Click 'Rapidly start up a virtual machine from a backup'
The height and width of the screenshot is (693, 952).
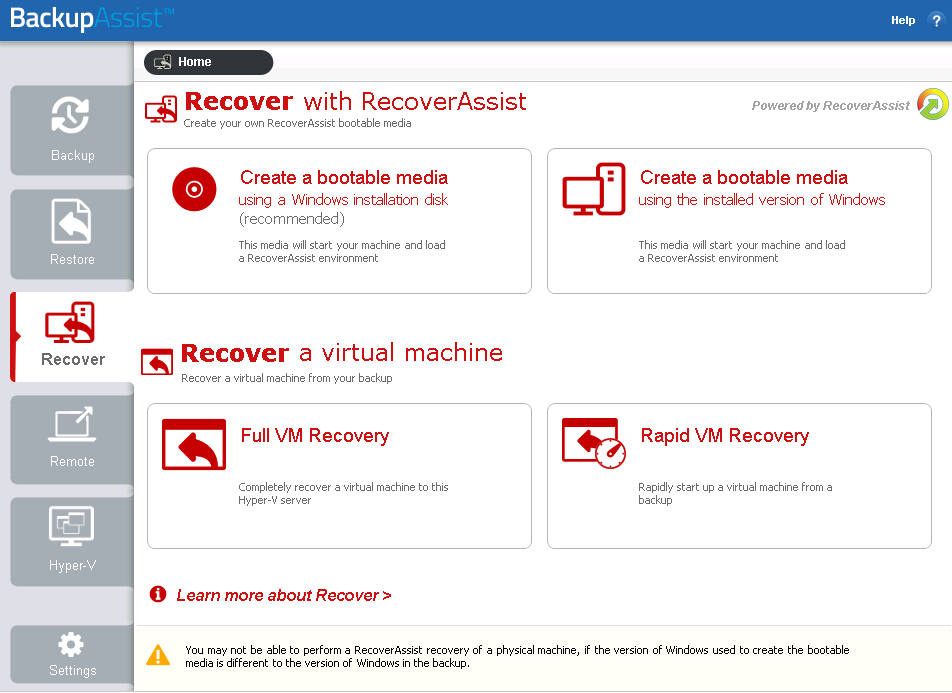tap(735, 493)
